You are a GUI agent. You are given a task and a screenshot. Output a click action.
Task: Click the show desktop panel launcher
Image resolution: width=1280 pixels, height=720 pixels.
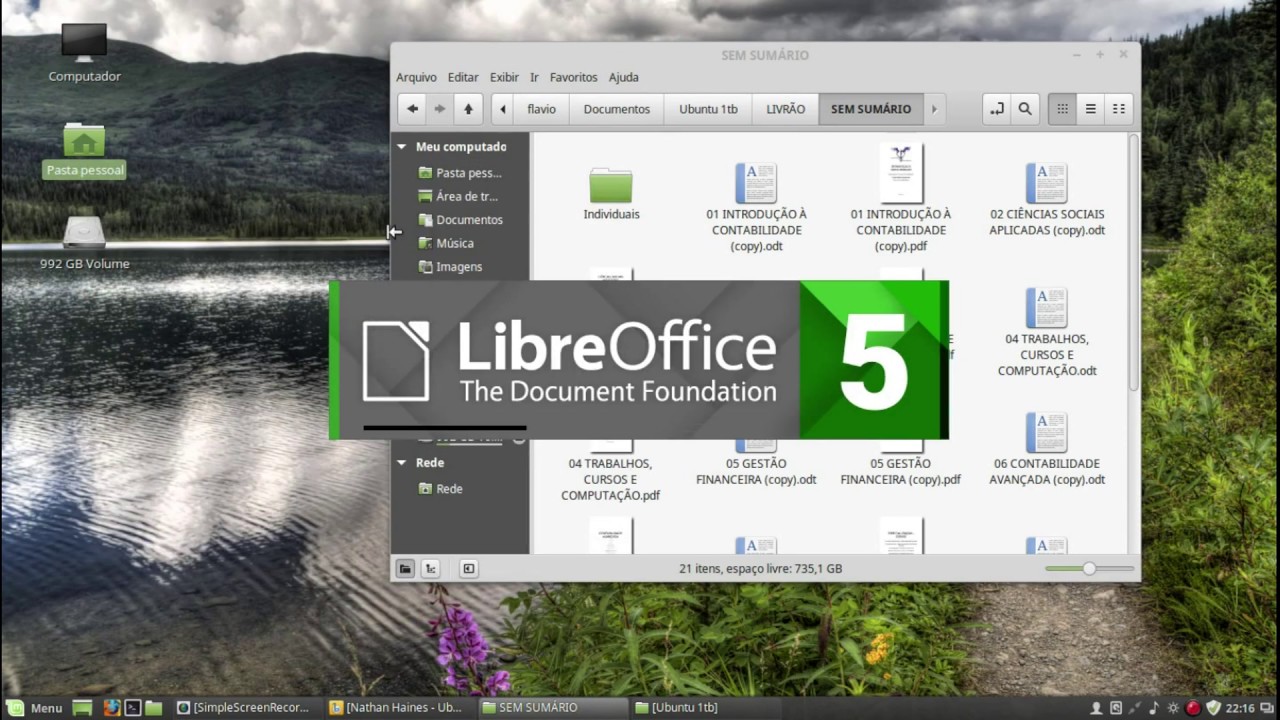(82, 708)
